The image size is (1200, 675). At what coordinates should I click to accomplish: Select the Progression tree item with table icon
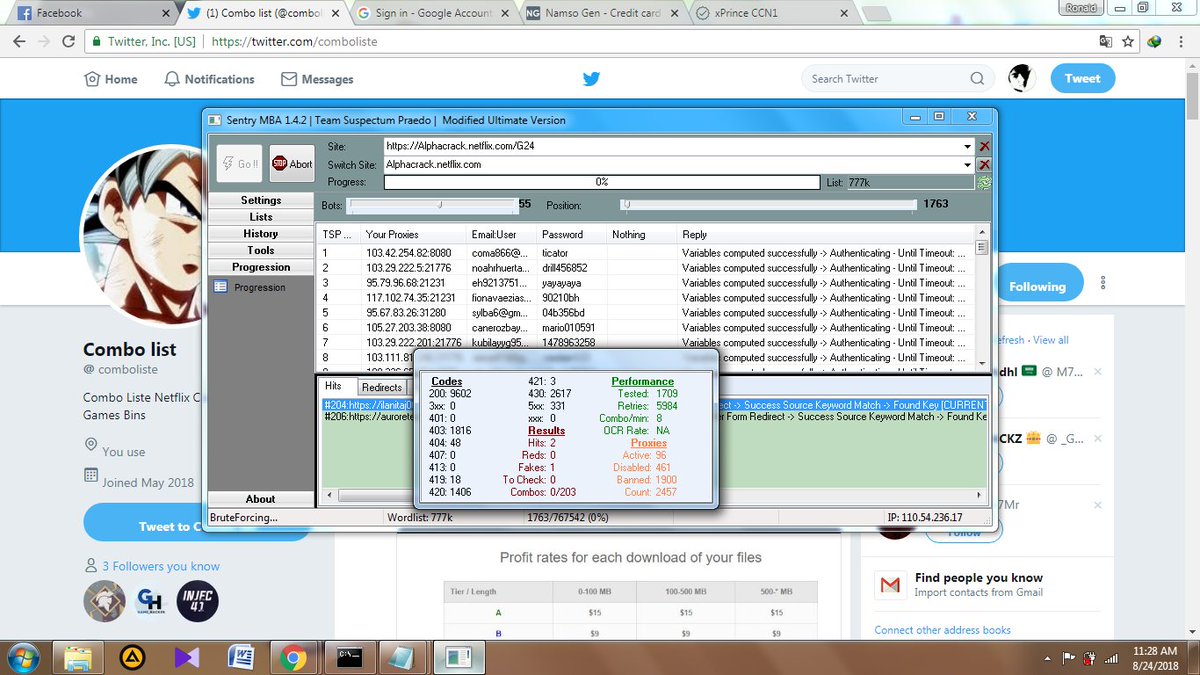coord(250,288)
